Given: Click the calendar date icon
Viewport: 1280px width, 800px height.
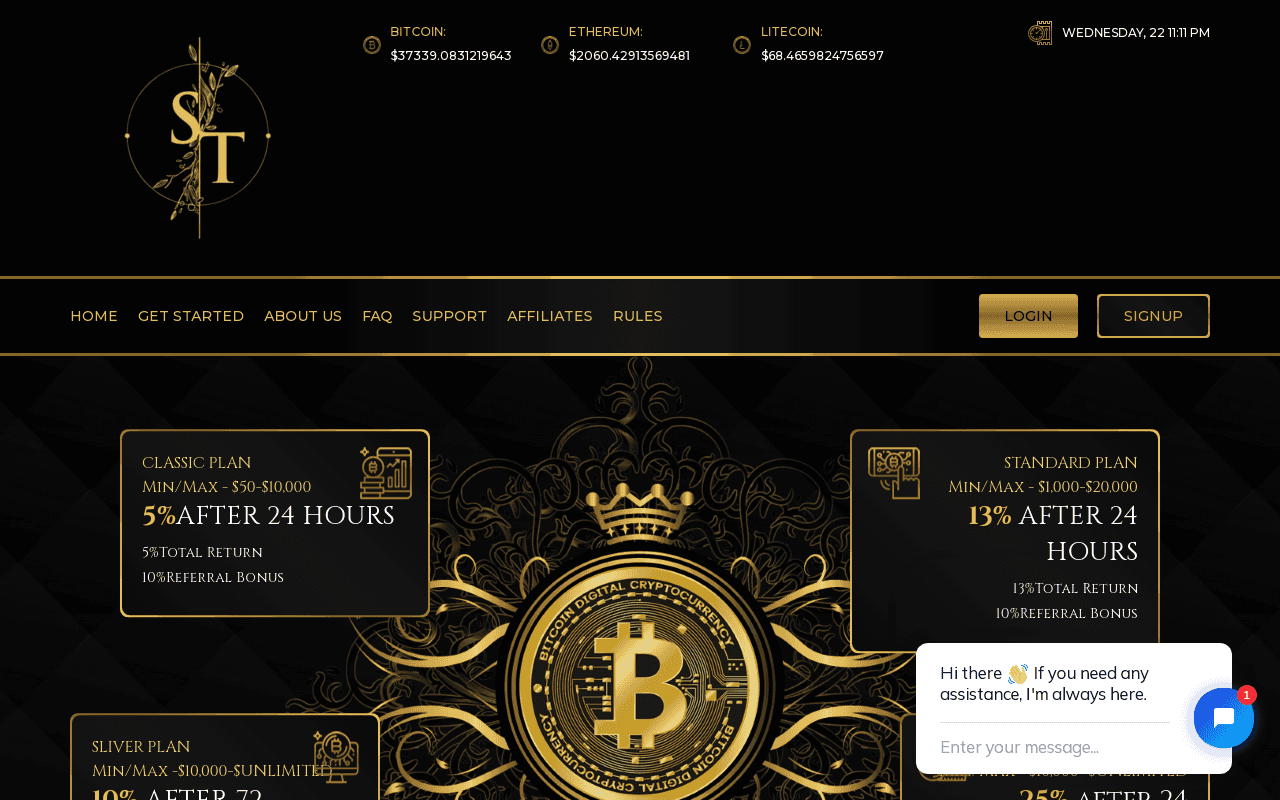Looking at the screenshot, I should pos(1040,33).
